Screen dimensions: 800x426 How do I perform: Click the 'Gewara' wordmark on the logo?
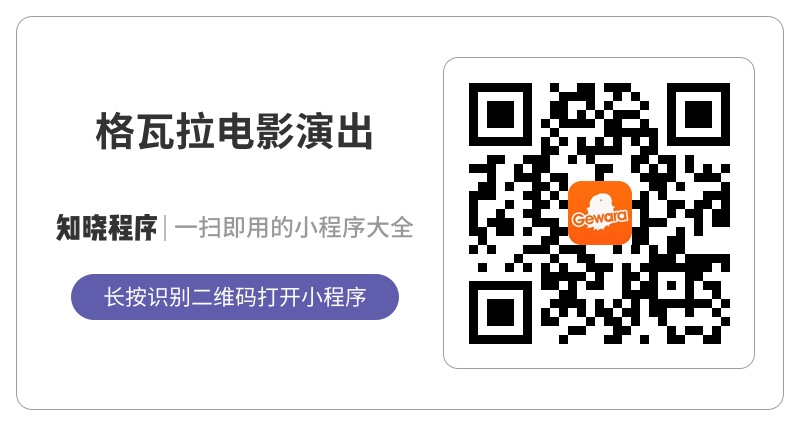coord(599,218)
